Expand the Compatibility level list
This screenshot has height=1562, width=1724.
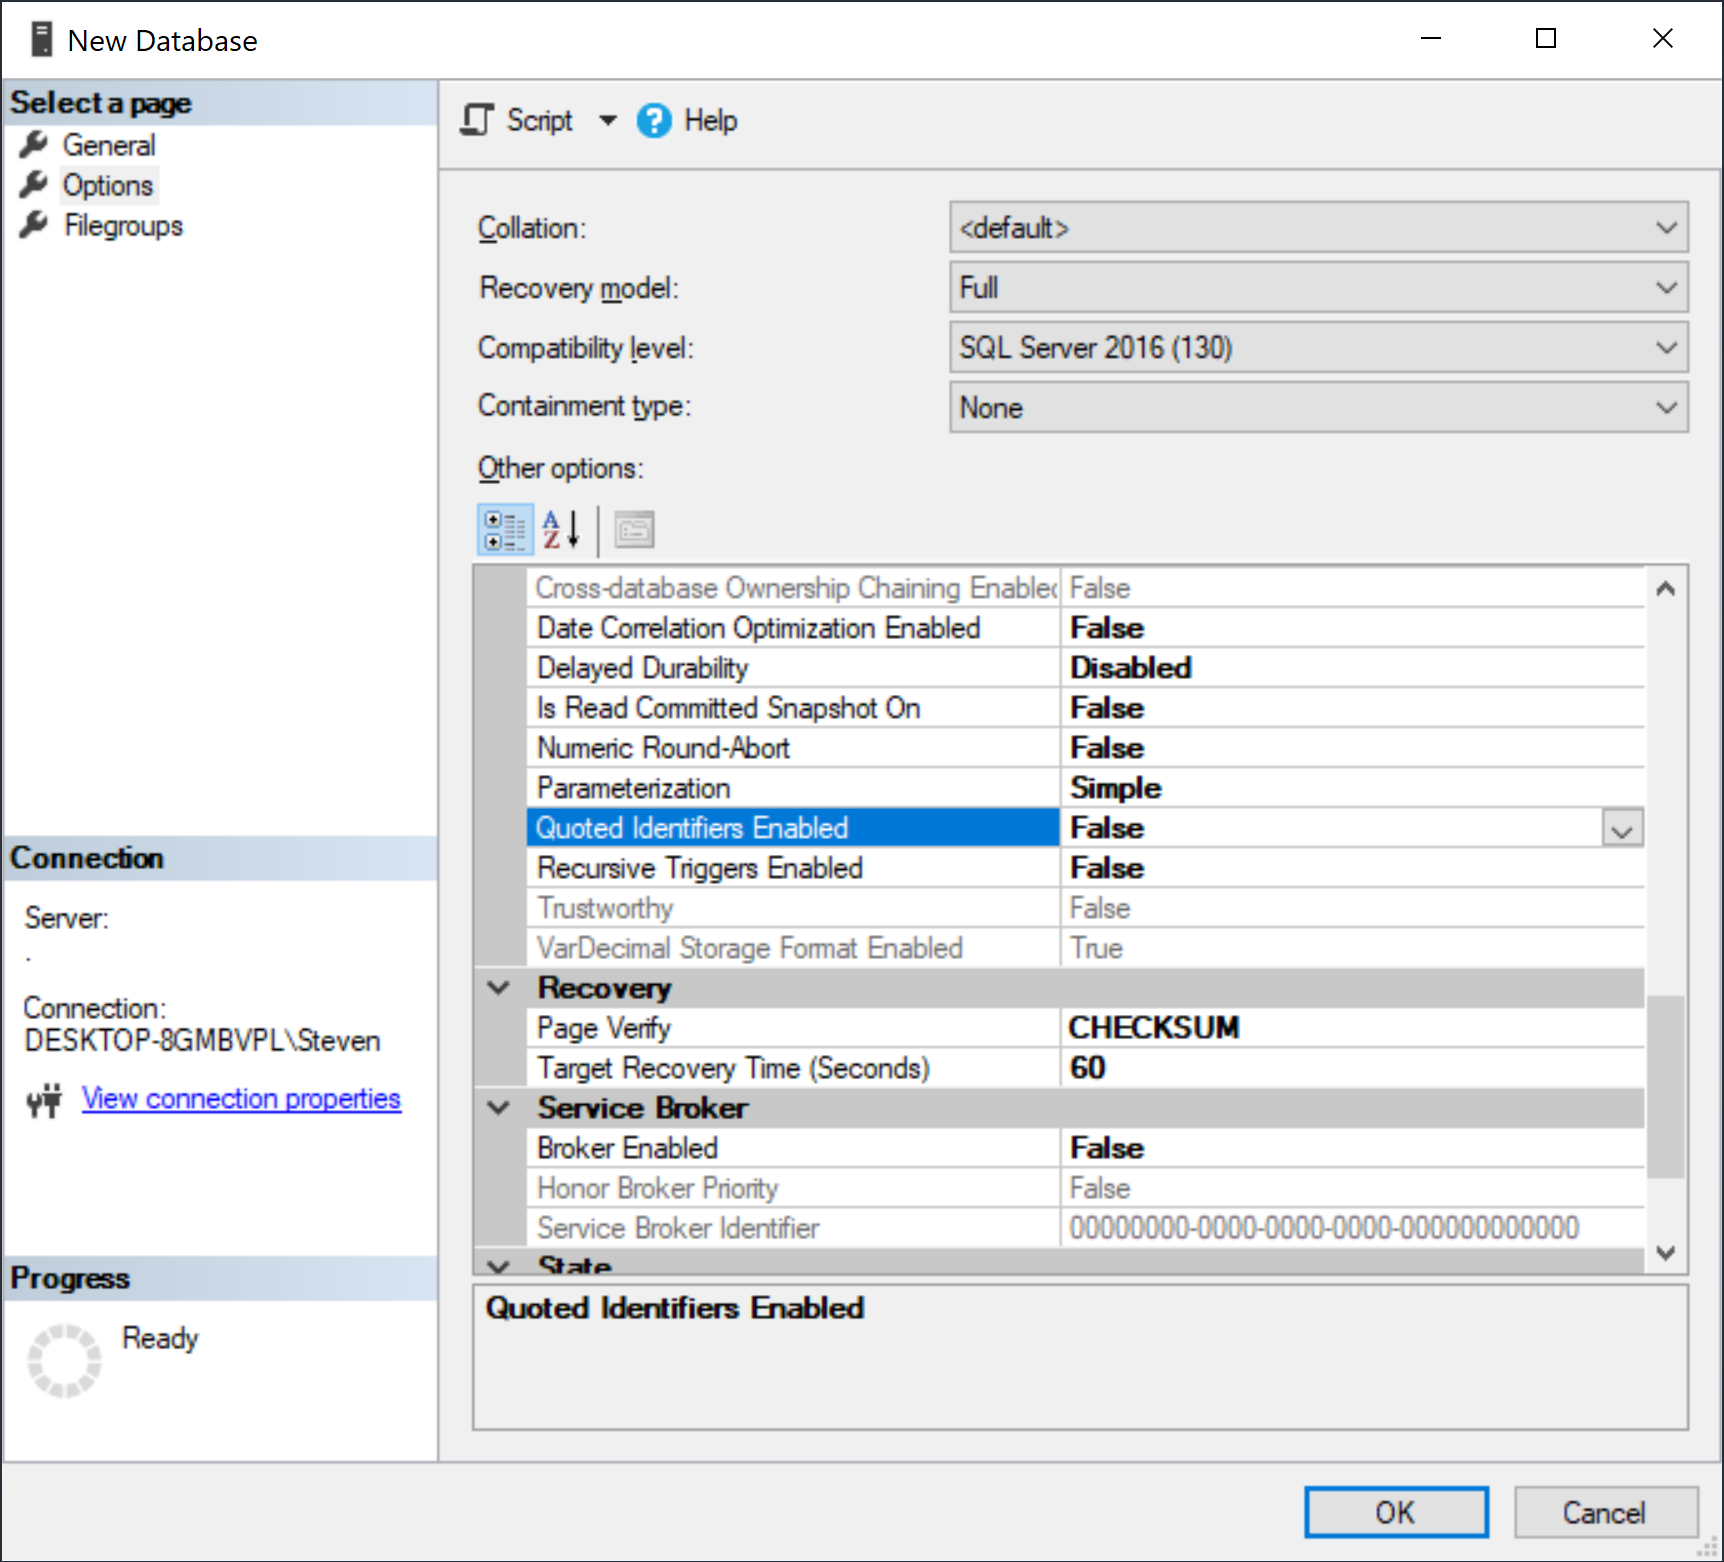(1664, 347)
